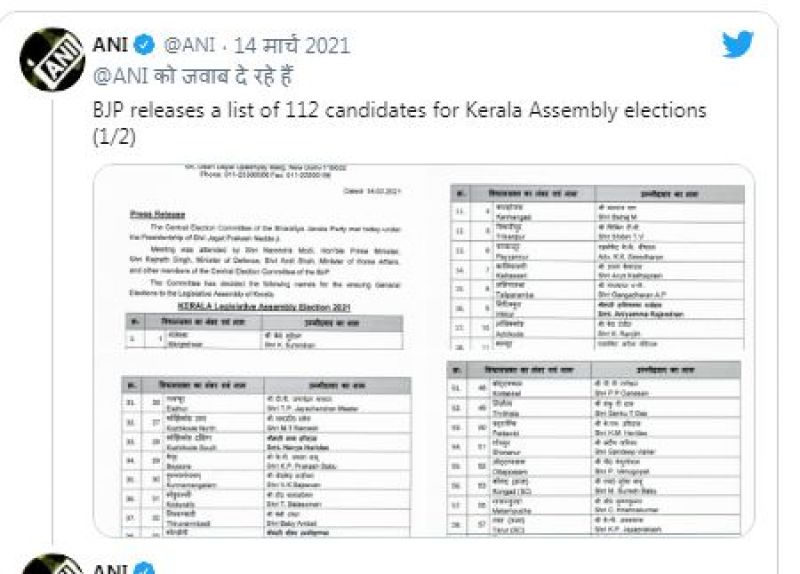Open the ANI avatar of the second tweet
The image size is (800, 574).
[46, 566]
